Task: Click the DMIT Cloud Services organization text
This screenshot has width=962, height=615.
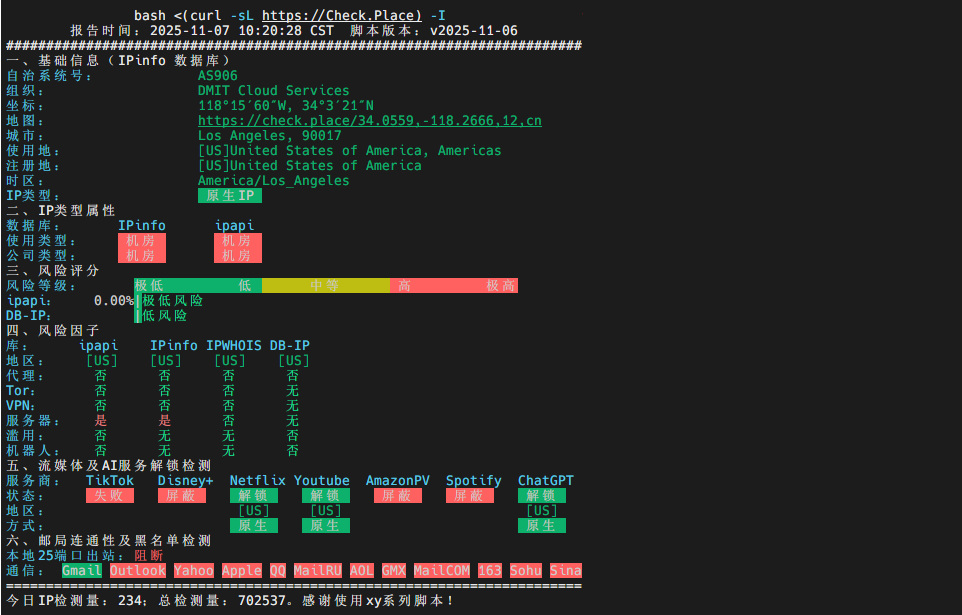Action: coord(274,91)
